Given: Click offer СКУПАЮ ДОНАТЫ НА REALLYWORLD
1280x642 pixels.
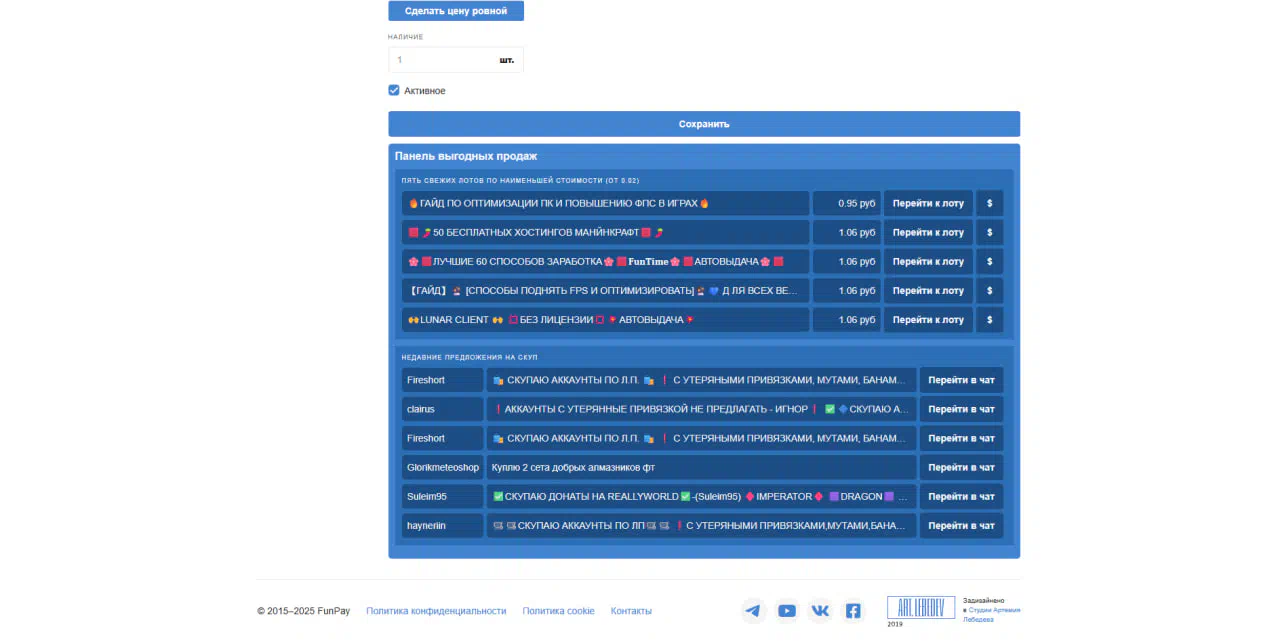Looking at the screenshot, I should [702, 496].
